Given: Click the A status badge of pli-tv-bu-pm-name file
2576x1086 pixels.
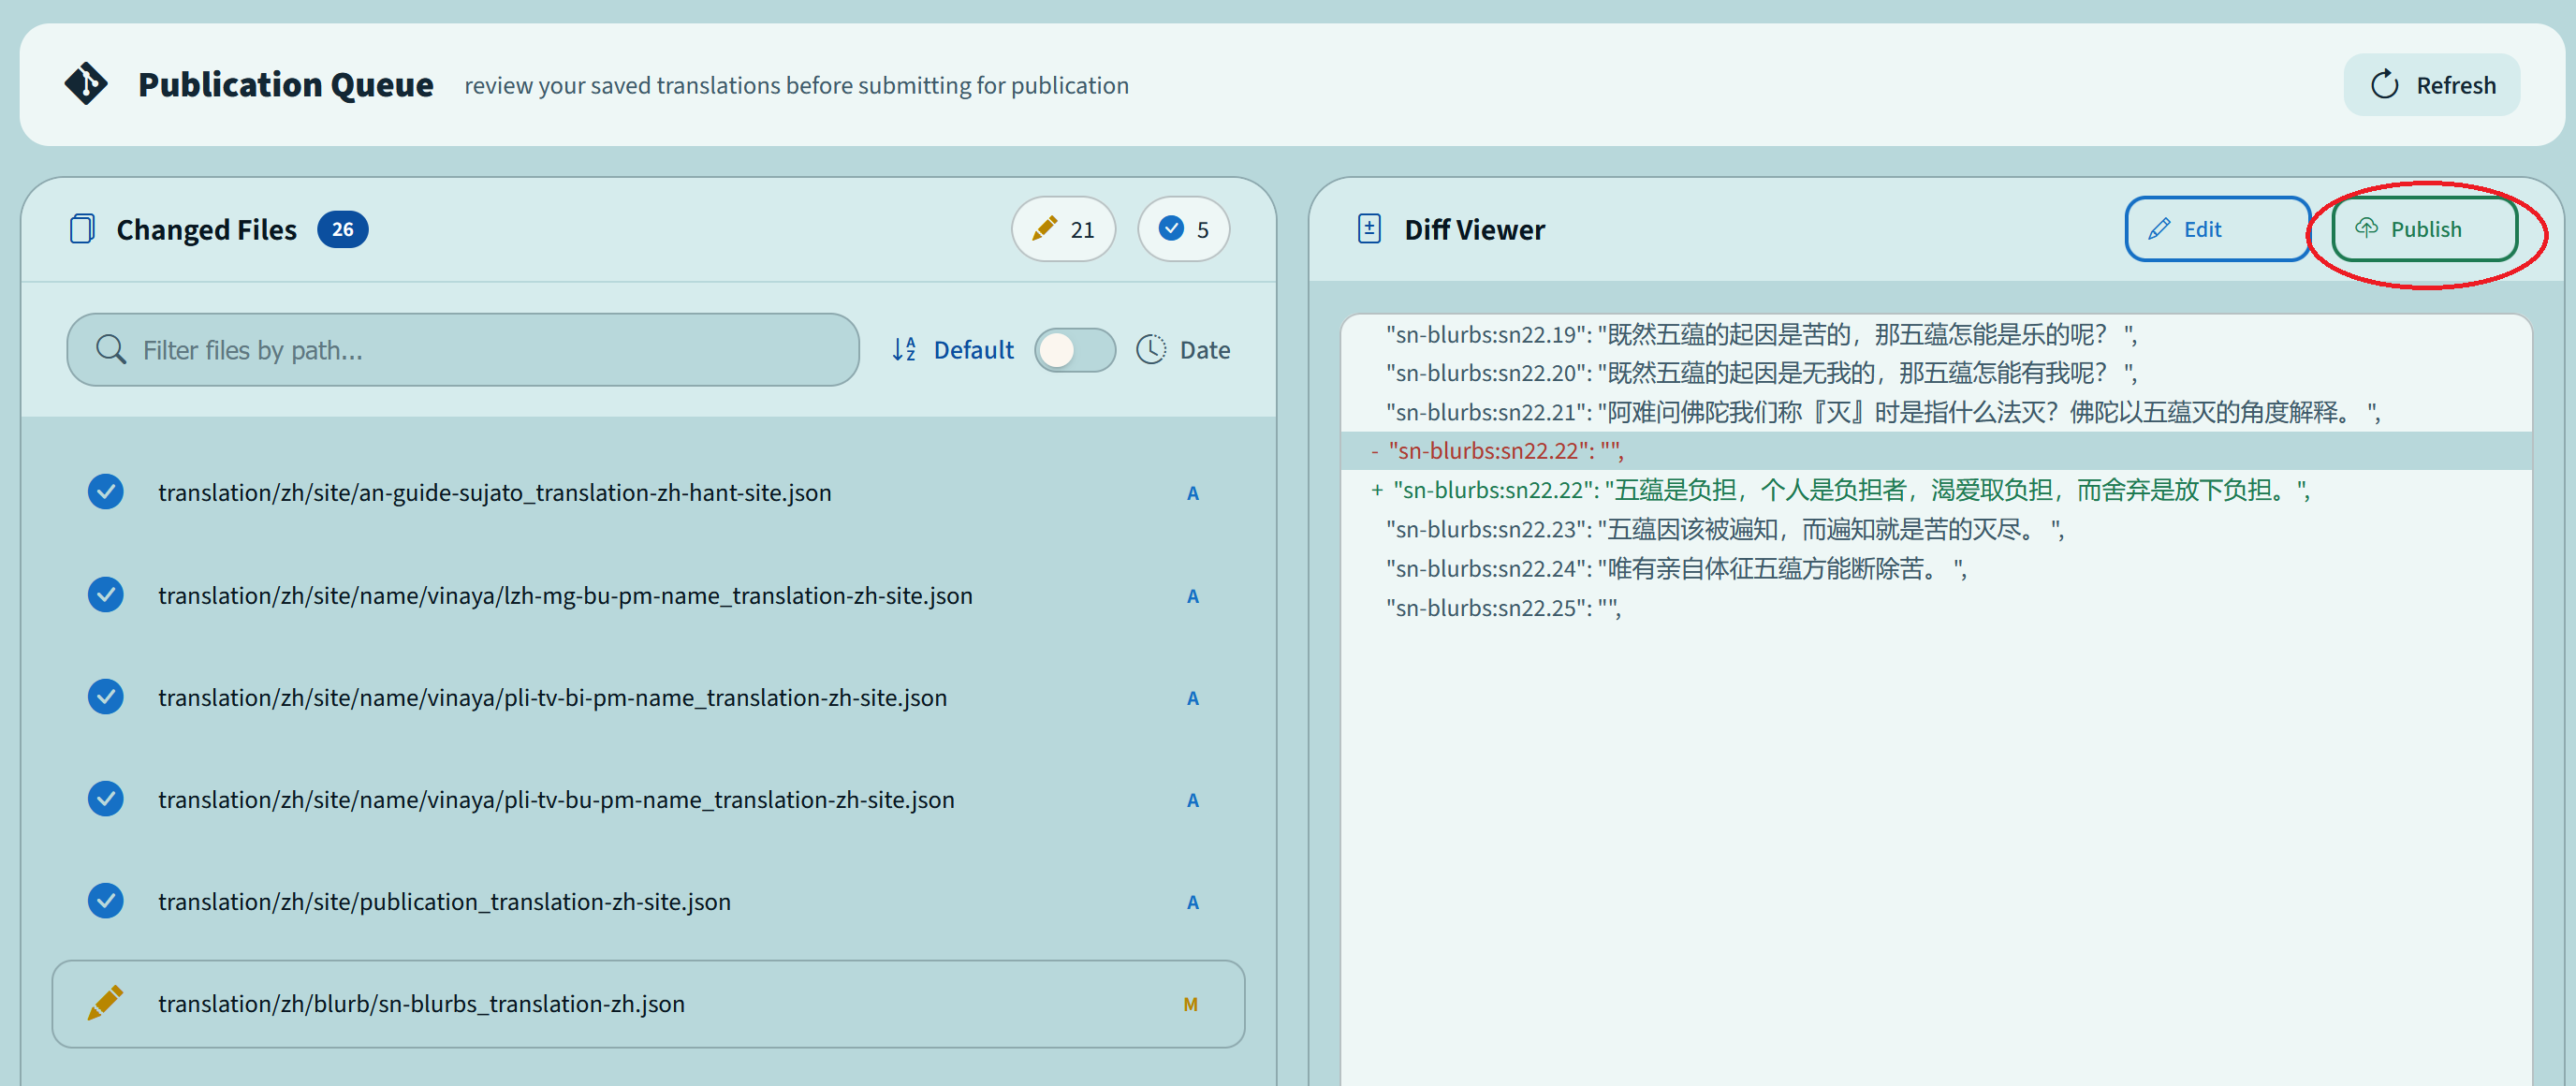Looking at the screenshot, I should pos(1192,800).
